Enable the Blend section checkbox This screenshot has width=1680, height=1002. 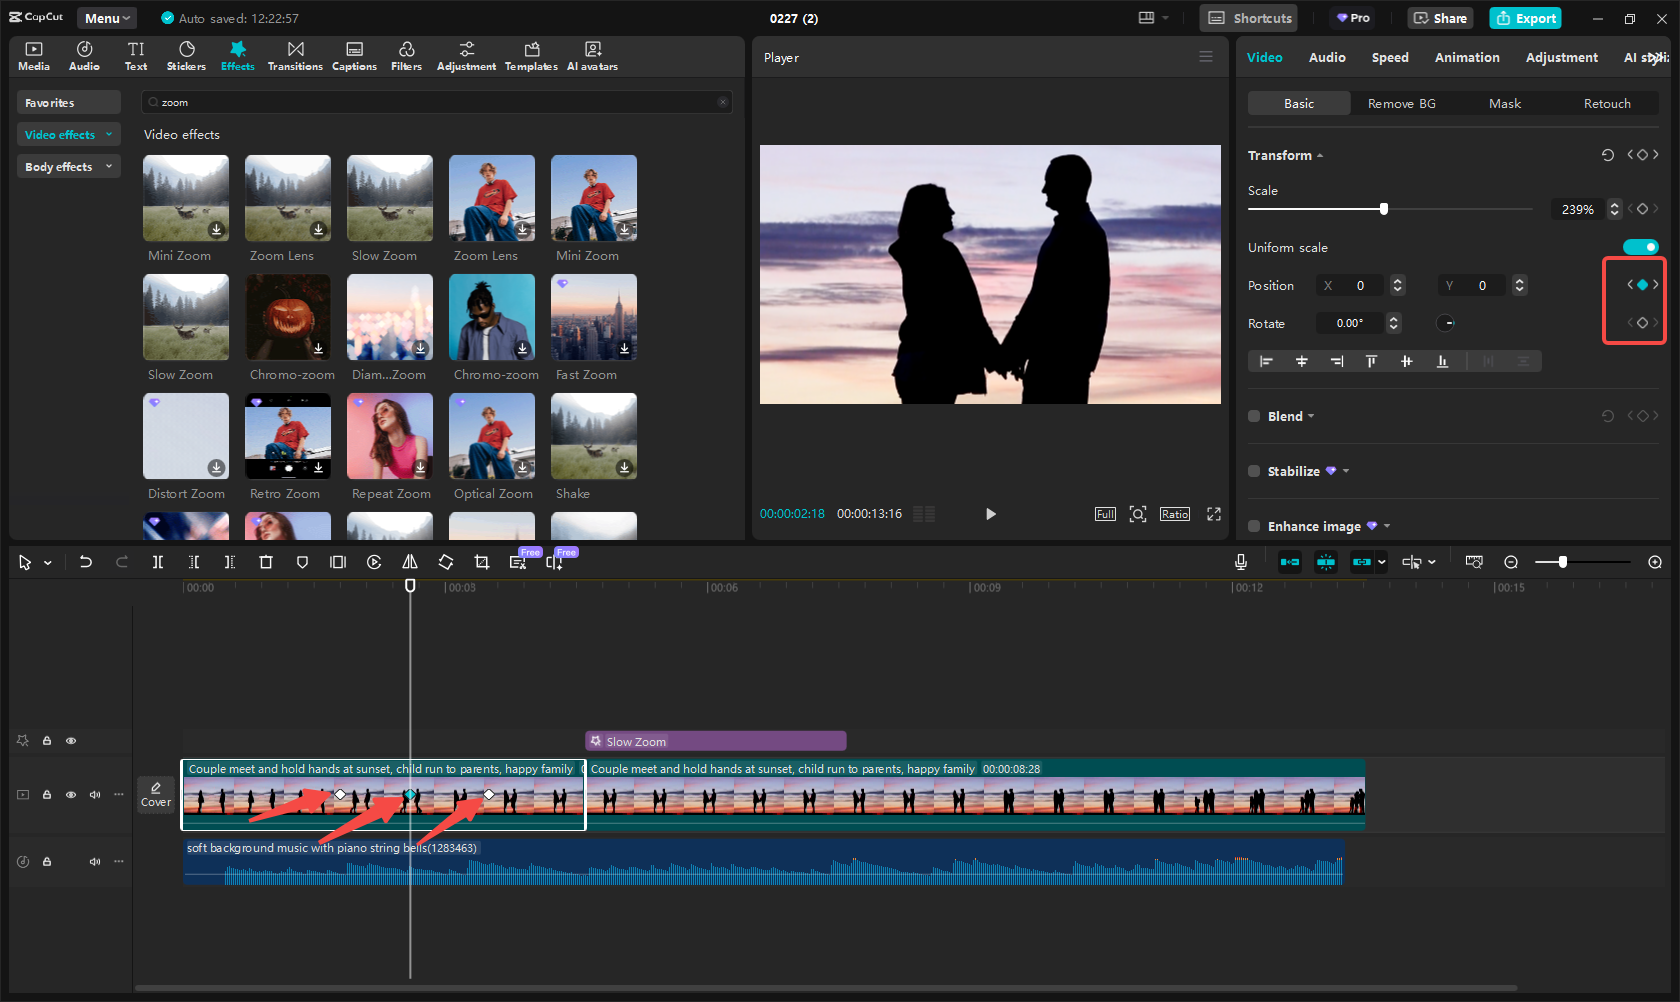1255,416
